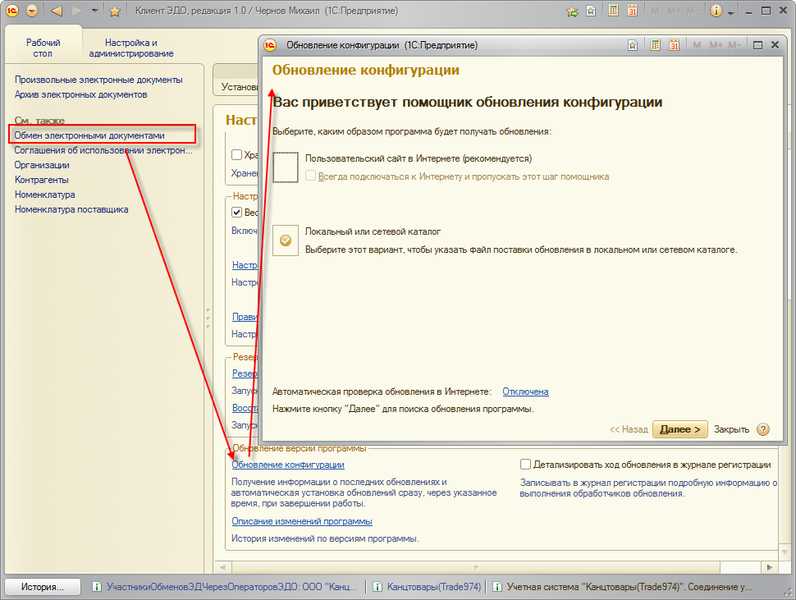Open Архив электронных документов

[81, 94]
